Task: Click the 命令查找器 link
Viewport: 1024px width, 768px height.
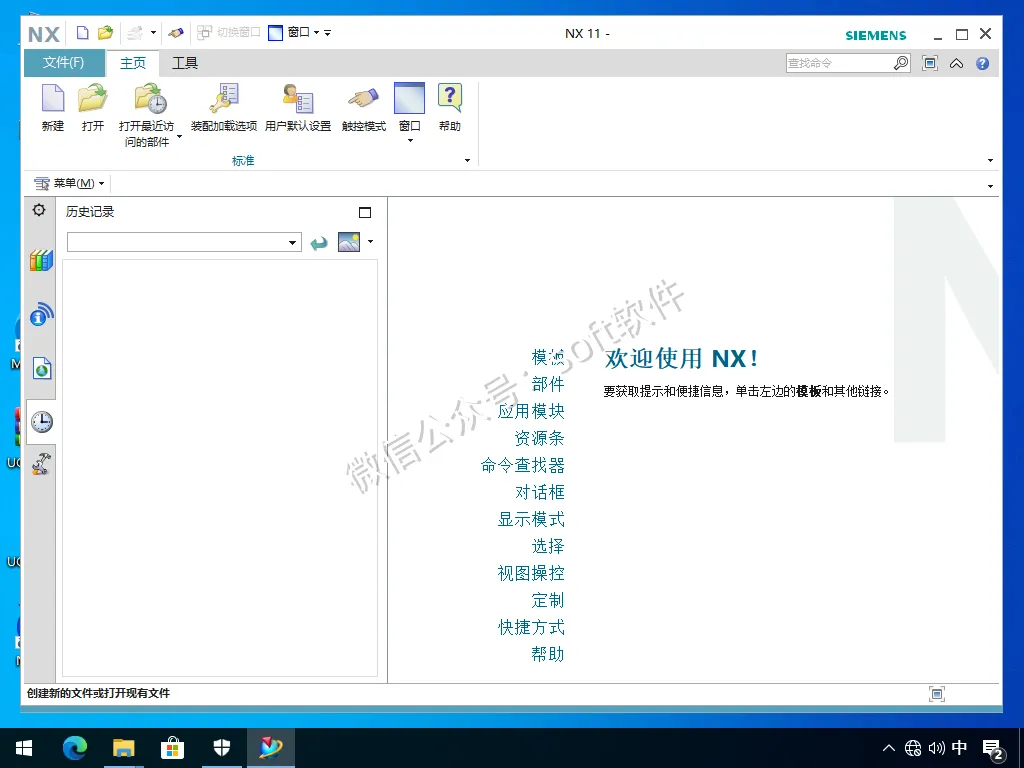Action: tap(522, 465)
